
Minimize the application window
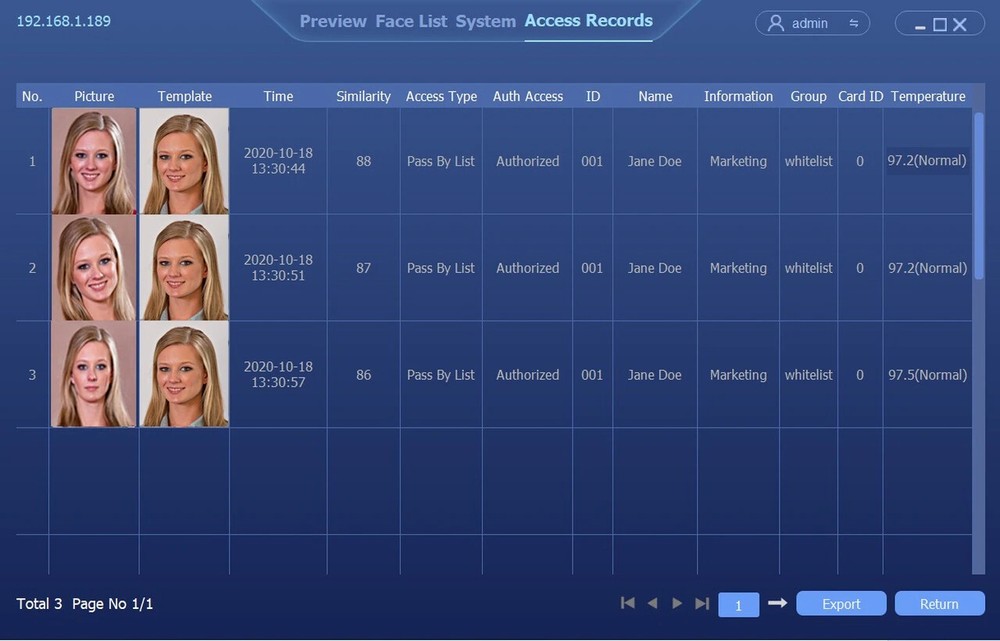(920, 27)
